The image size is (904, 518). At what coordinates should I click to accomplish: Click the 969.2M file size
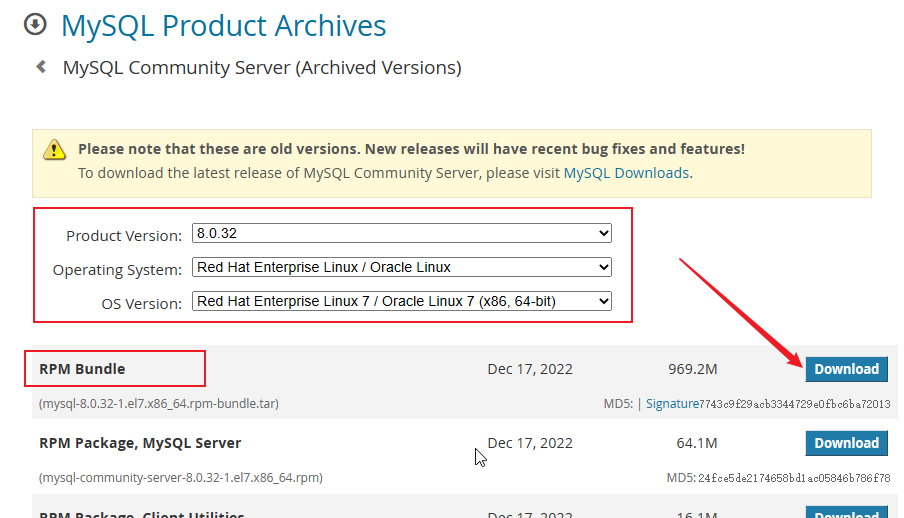click(x=693, y=369)
